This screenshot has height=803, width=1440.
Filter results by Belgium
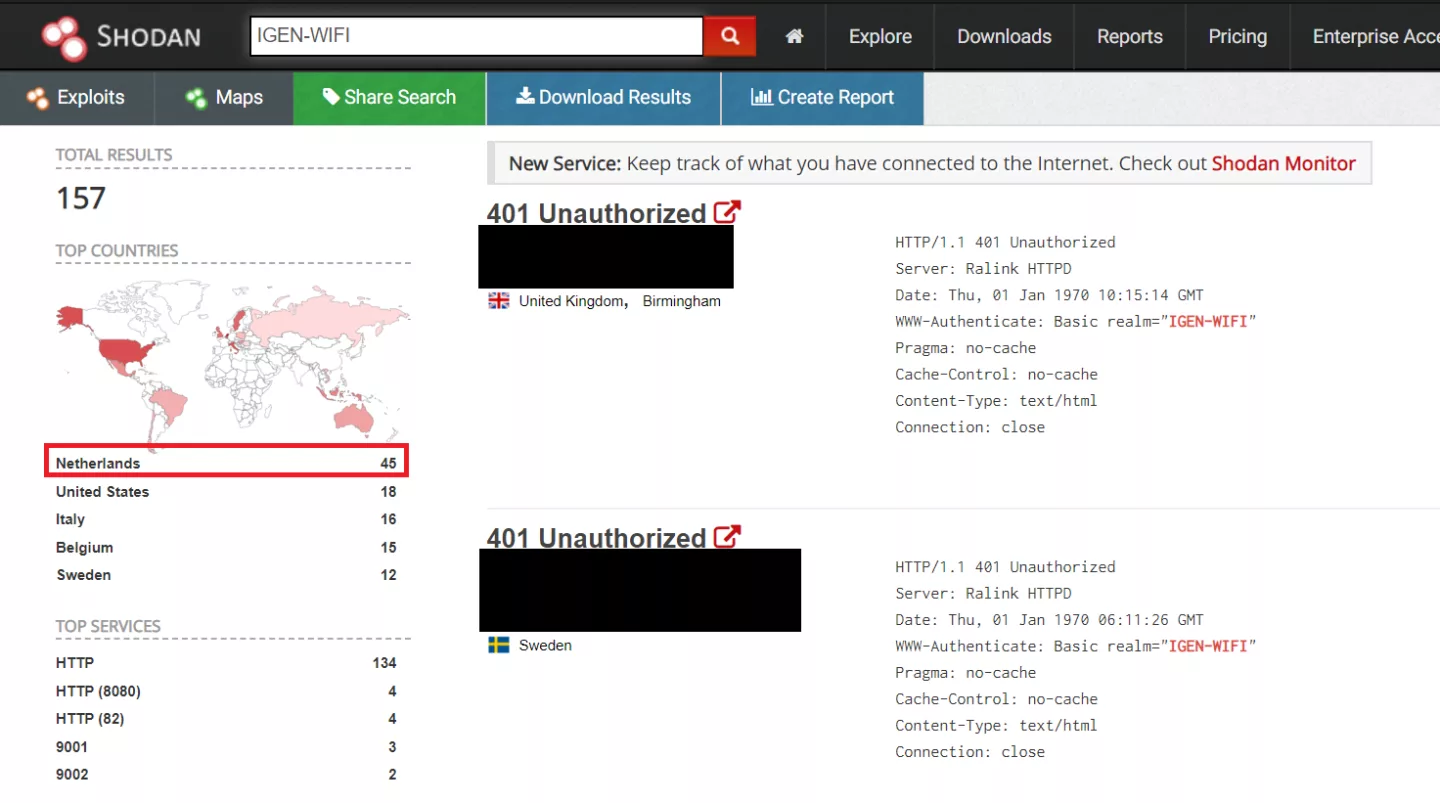pyautogui.click(x=226, y=547)
